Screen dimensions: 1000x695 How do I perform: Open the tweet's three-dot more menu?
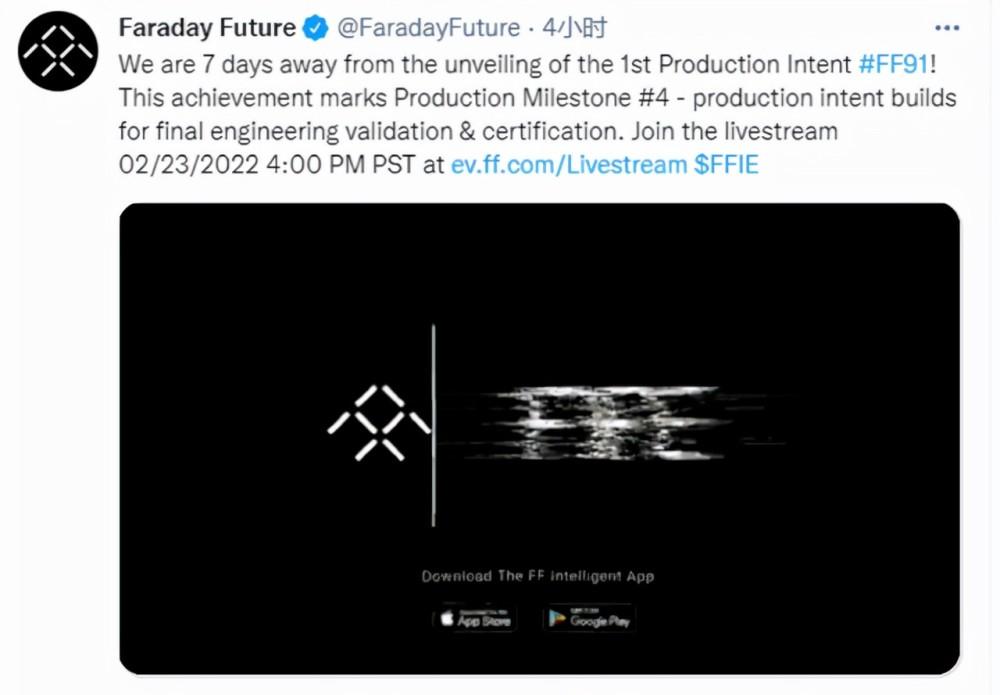pos(946,28)
